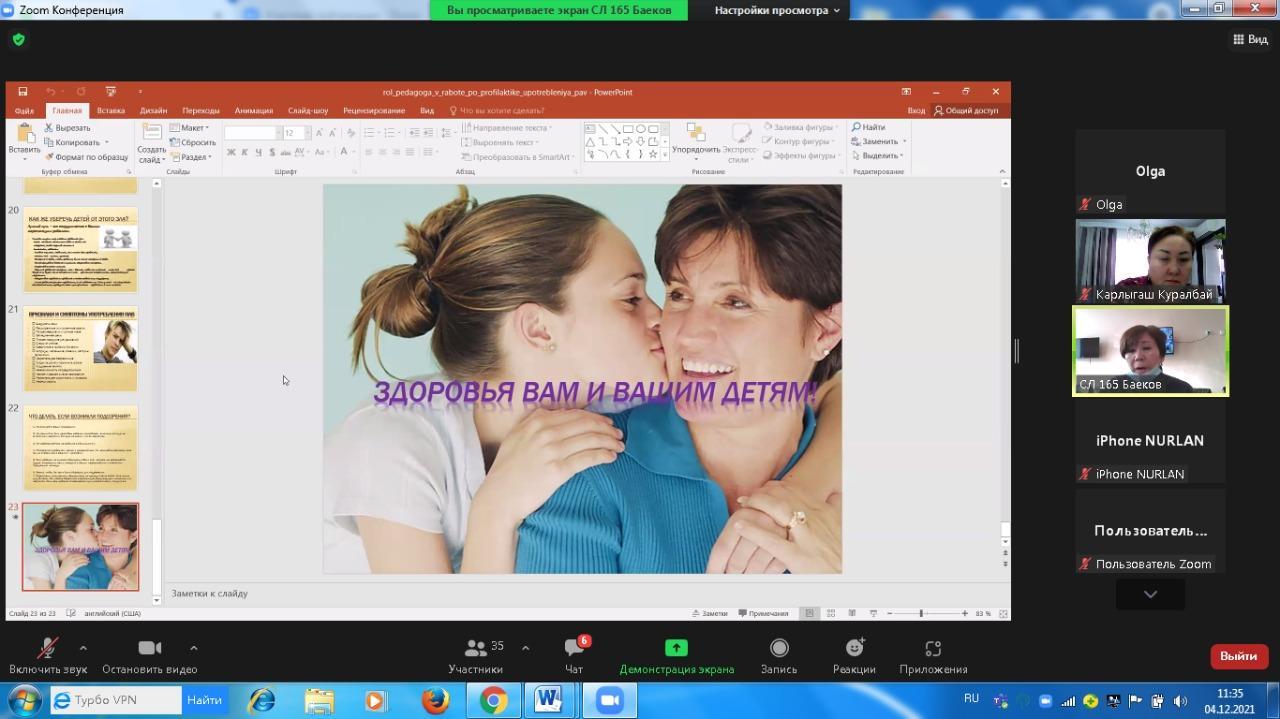1280x719 pixels.
Task: Click the red Выйти button
Action: pos(1238,657)
